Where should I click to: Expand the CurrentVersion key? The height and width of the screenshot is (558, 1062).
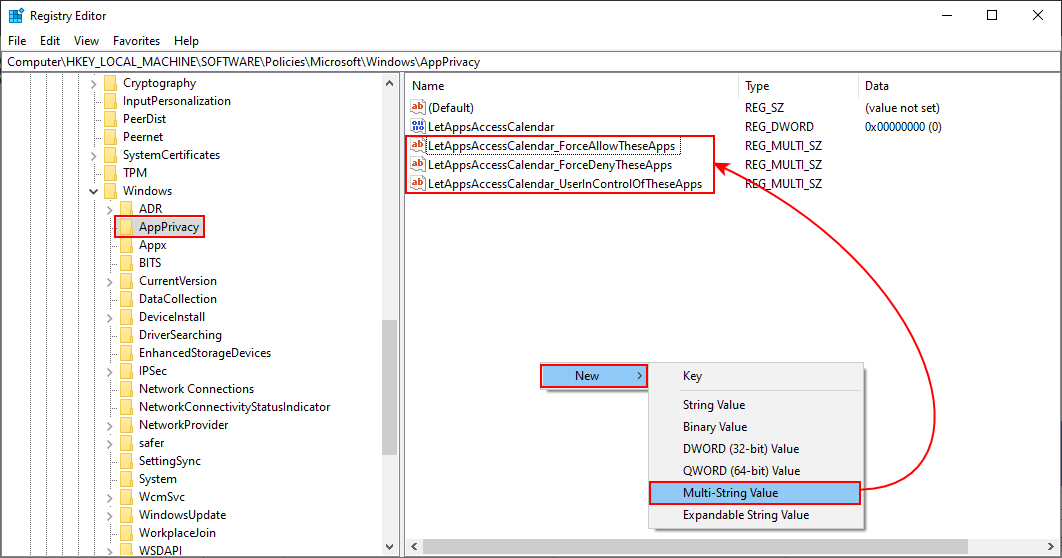click(x=110, y=282)
